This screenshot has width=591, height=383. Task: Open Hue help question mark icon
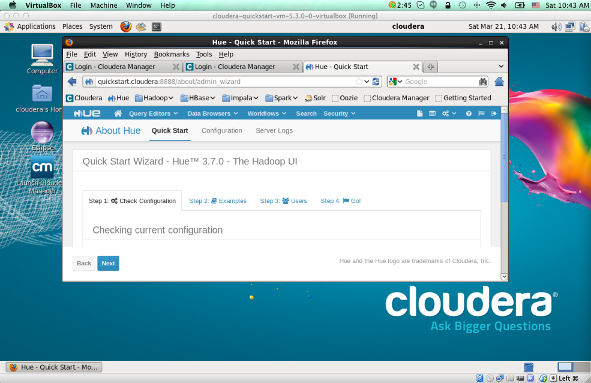click(469, 113)
